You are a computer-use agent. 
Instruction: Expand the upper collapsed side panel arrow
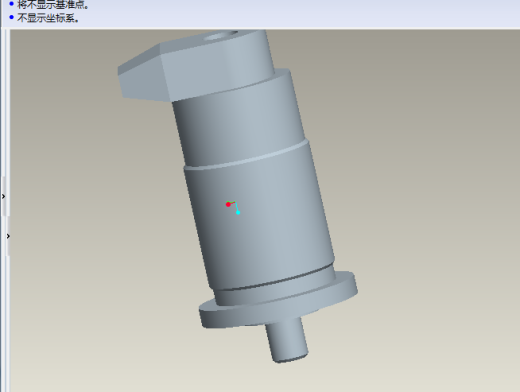coord(4,196)
